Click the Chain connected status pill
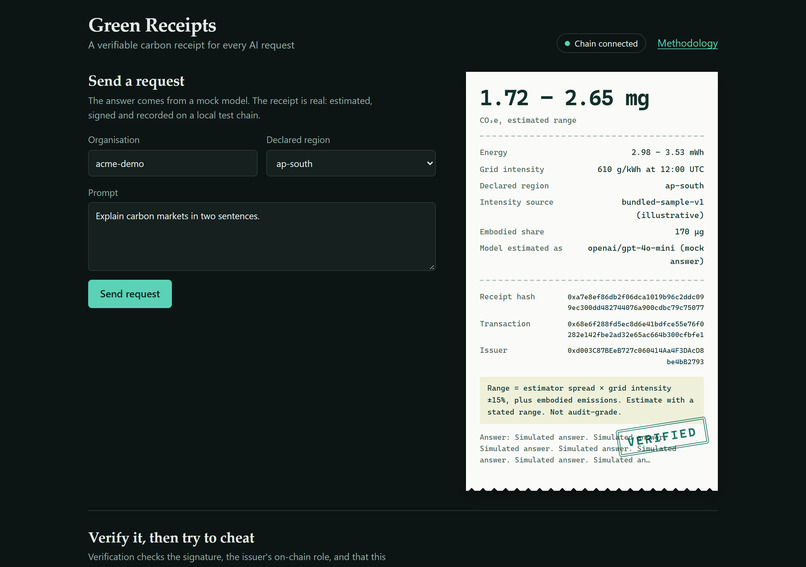Viewport: 806px width, 567px height. 601,44
